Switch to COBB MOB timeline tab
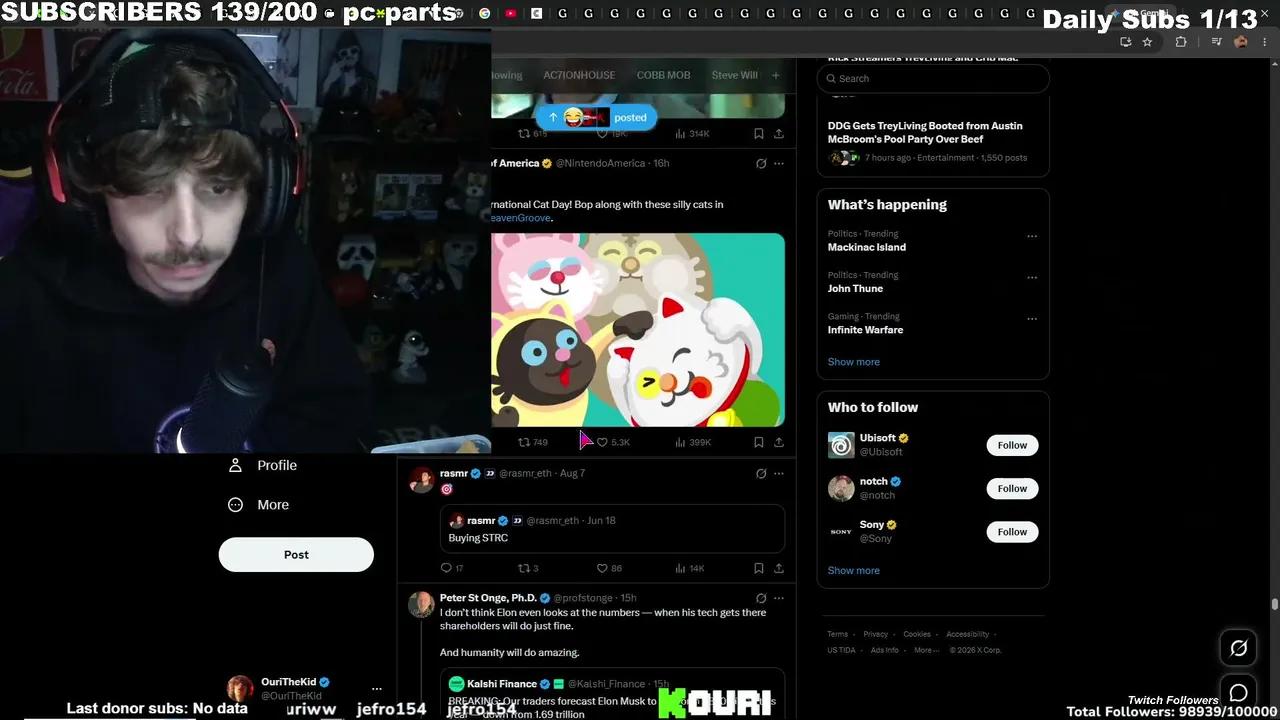The width and height of the screenshot is (1280, 720). [x=664, y=75]
